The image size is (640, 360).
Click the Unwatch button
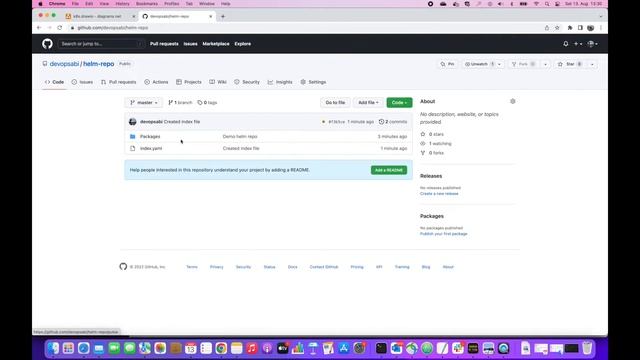(478, 64)
